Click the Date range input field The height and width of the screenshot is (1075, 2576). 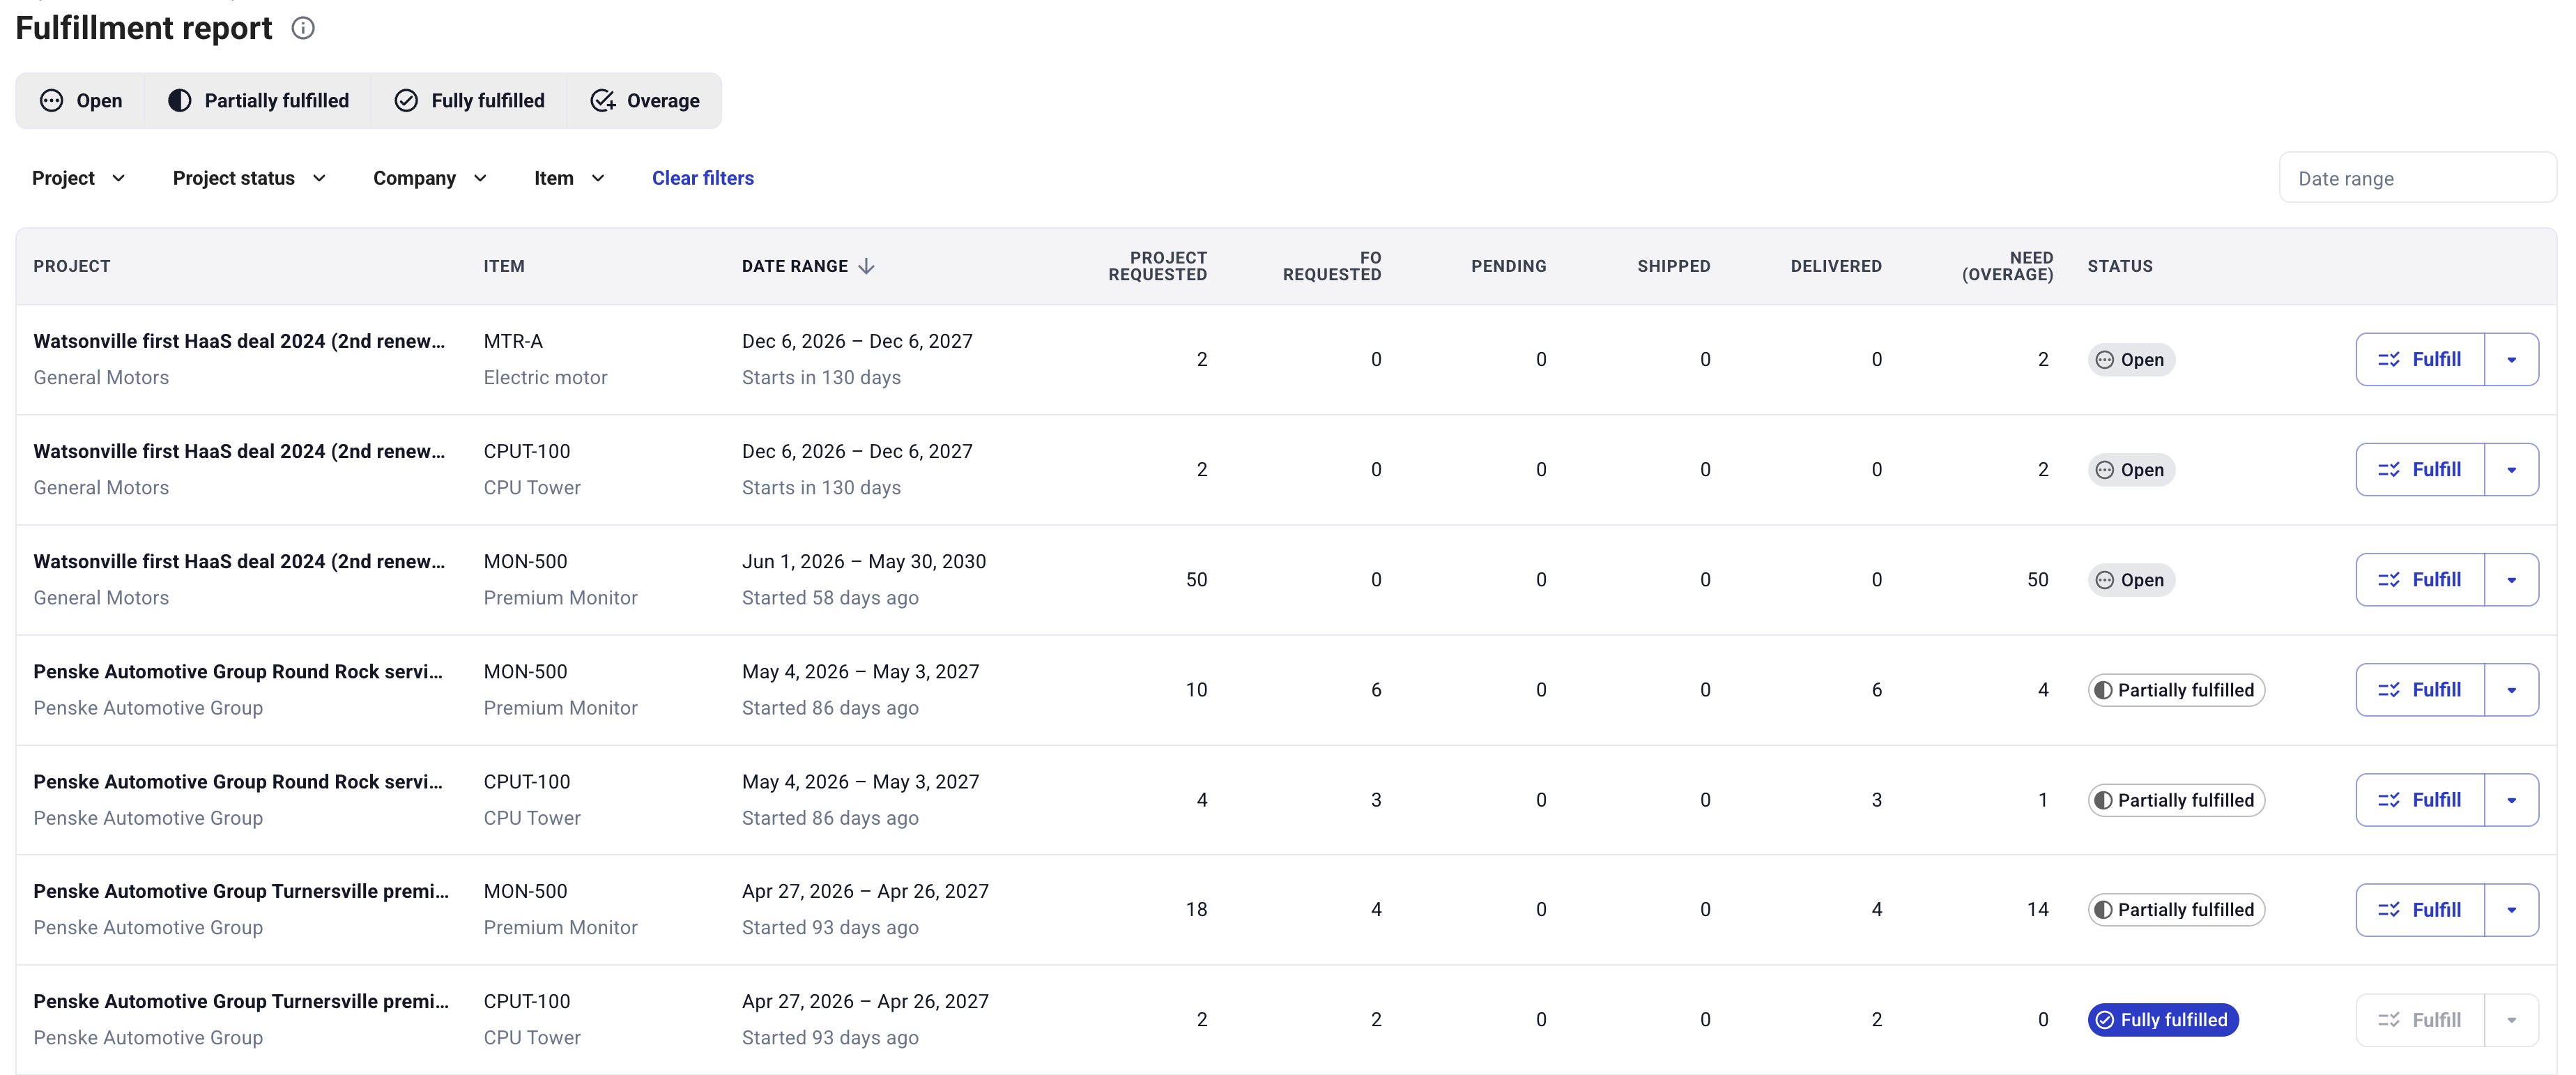pyautogui.click(x=2417, y=178)
